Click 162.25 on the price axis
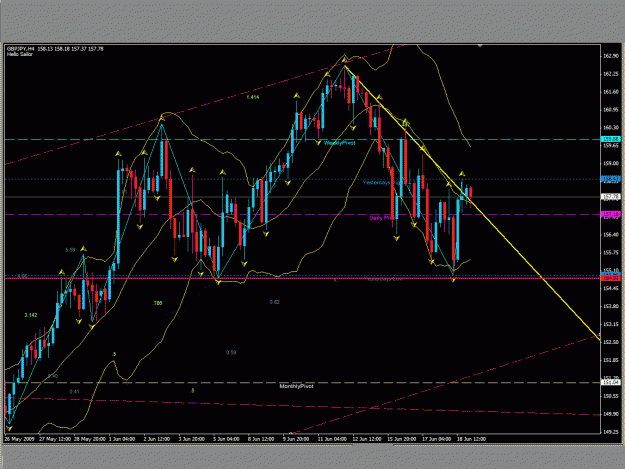Screen dimensions: 625x469 (611, 74)
